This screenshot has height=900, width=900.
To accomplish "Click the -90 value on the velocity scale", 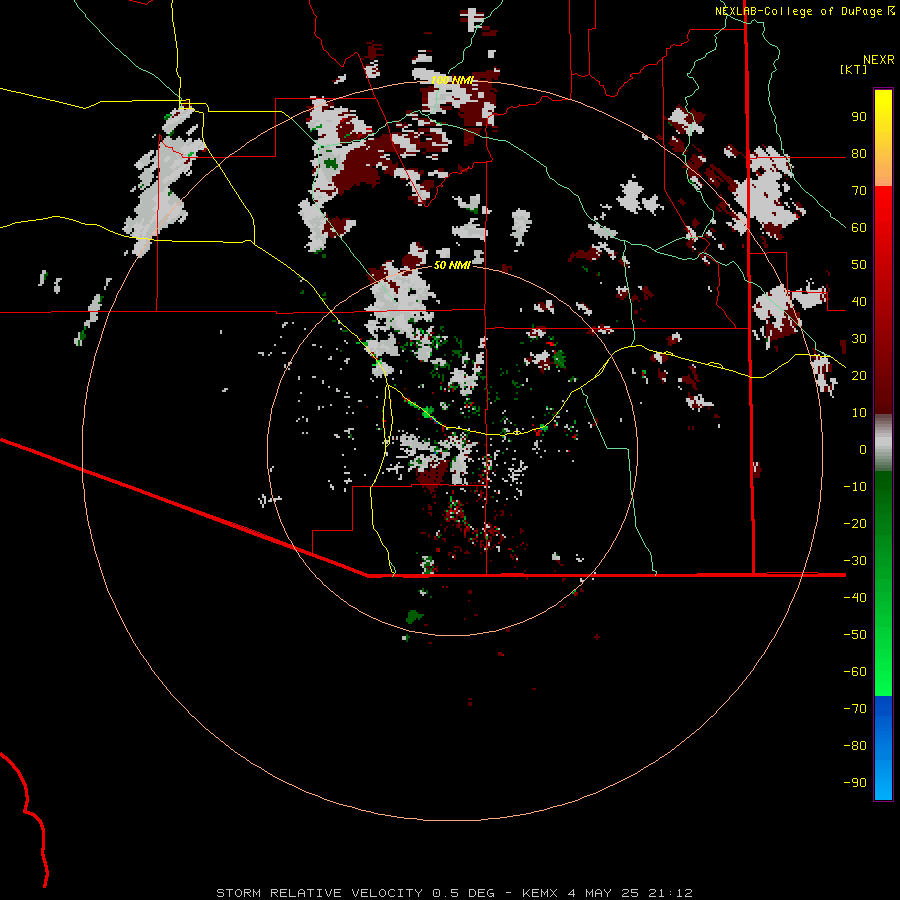I will point(855,783).
